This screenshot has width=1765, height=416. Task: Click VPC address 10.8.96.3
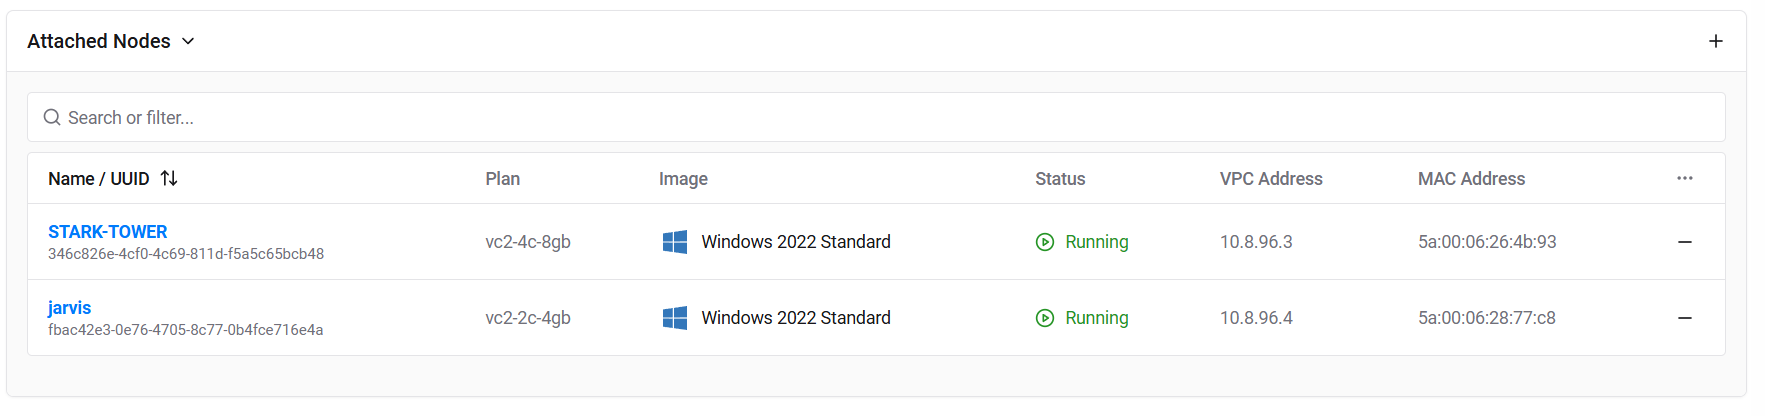coord(1256,242)
